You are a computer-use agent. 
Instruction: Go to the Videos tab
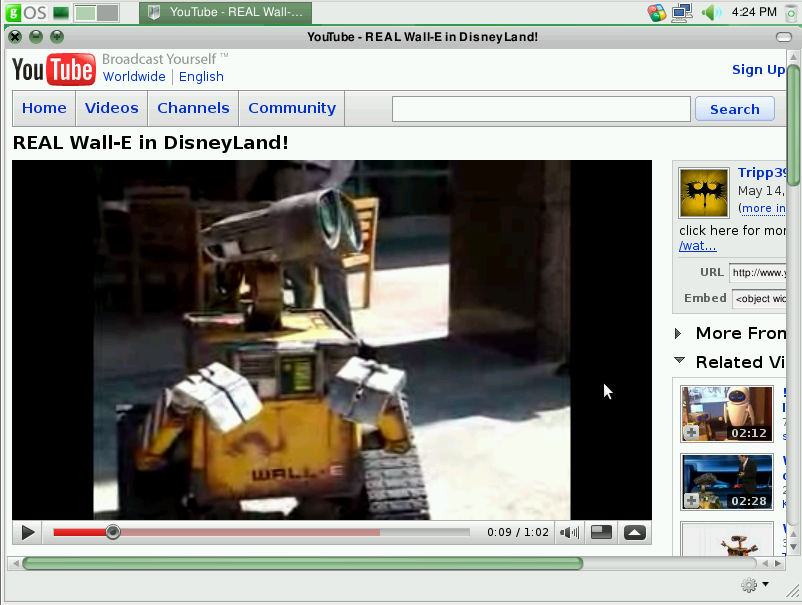(x=111, y=108)
